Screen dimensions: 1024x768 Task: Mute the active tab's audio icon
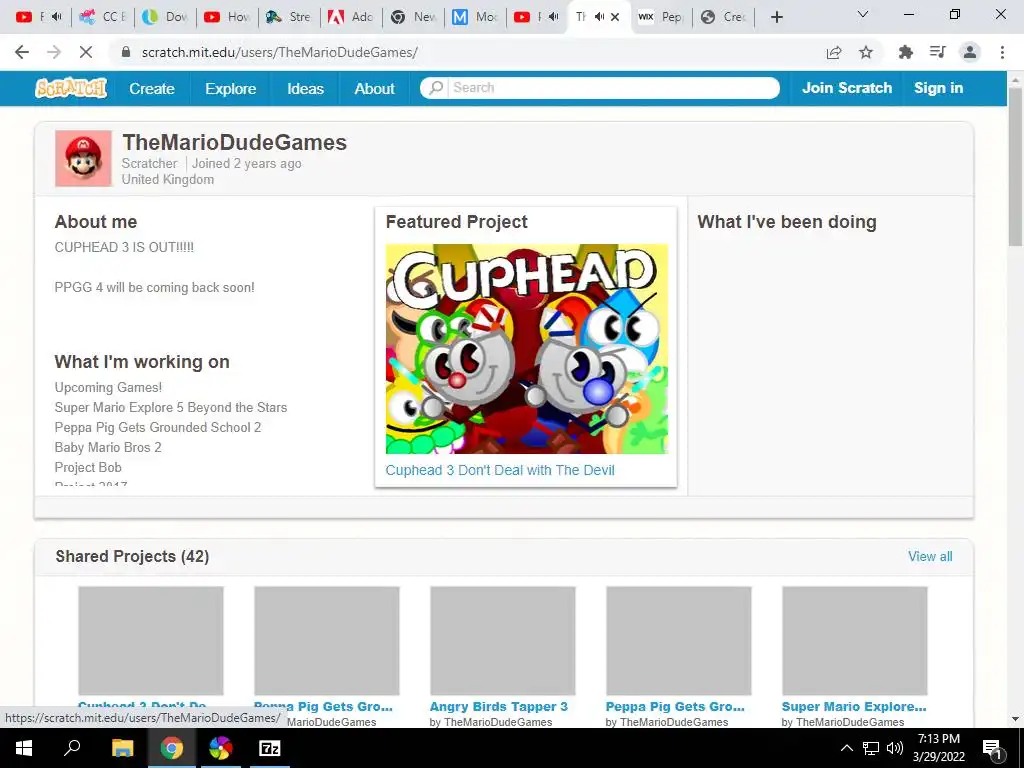599,17
